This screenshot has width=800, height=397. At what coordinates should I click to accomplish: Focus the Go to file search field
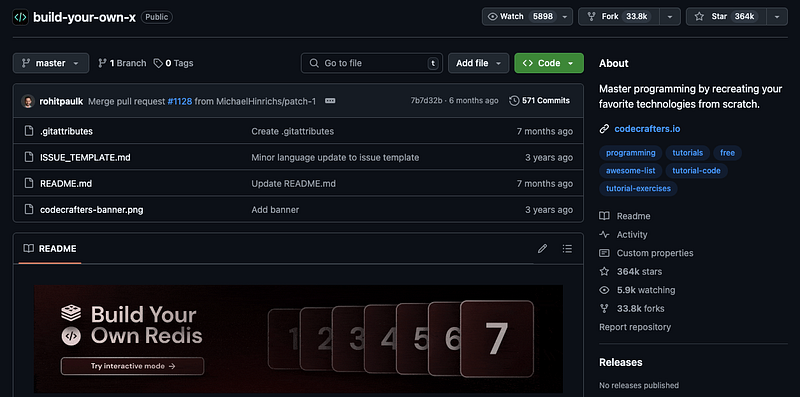371,63
